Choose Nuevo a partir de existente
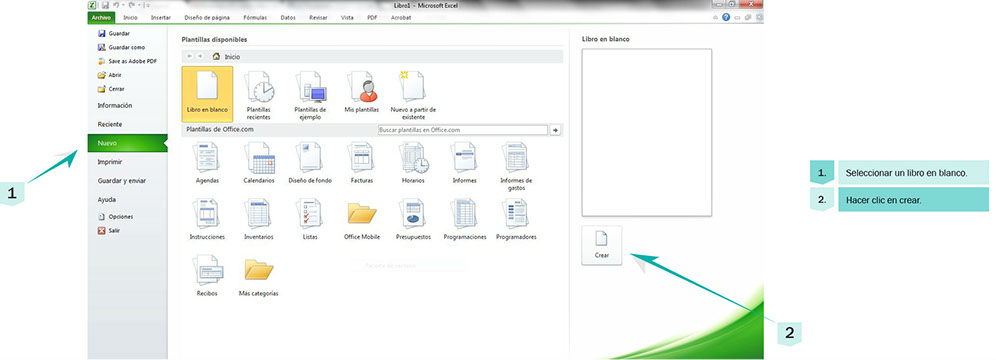This screenshot has width=996, height=360. [413, 95]
